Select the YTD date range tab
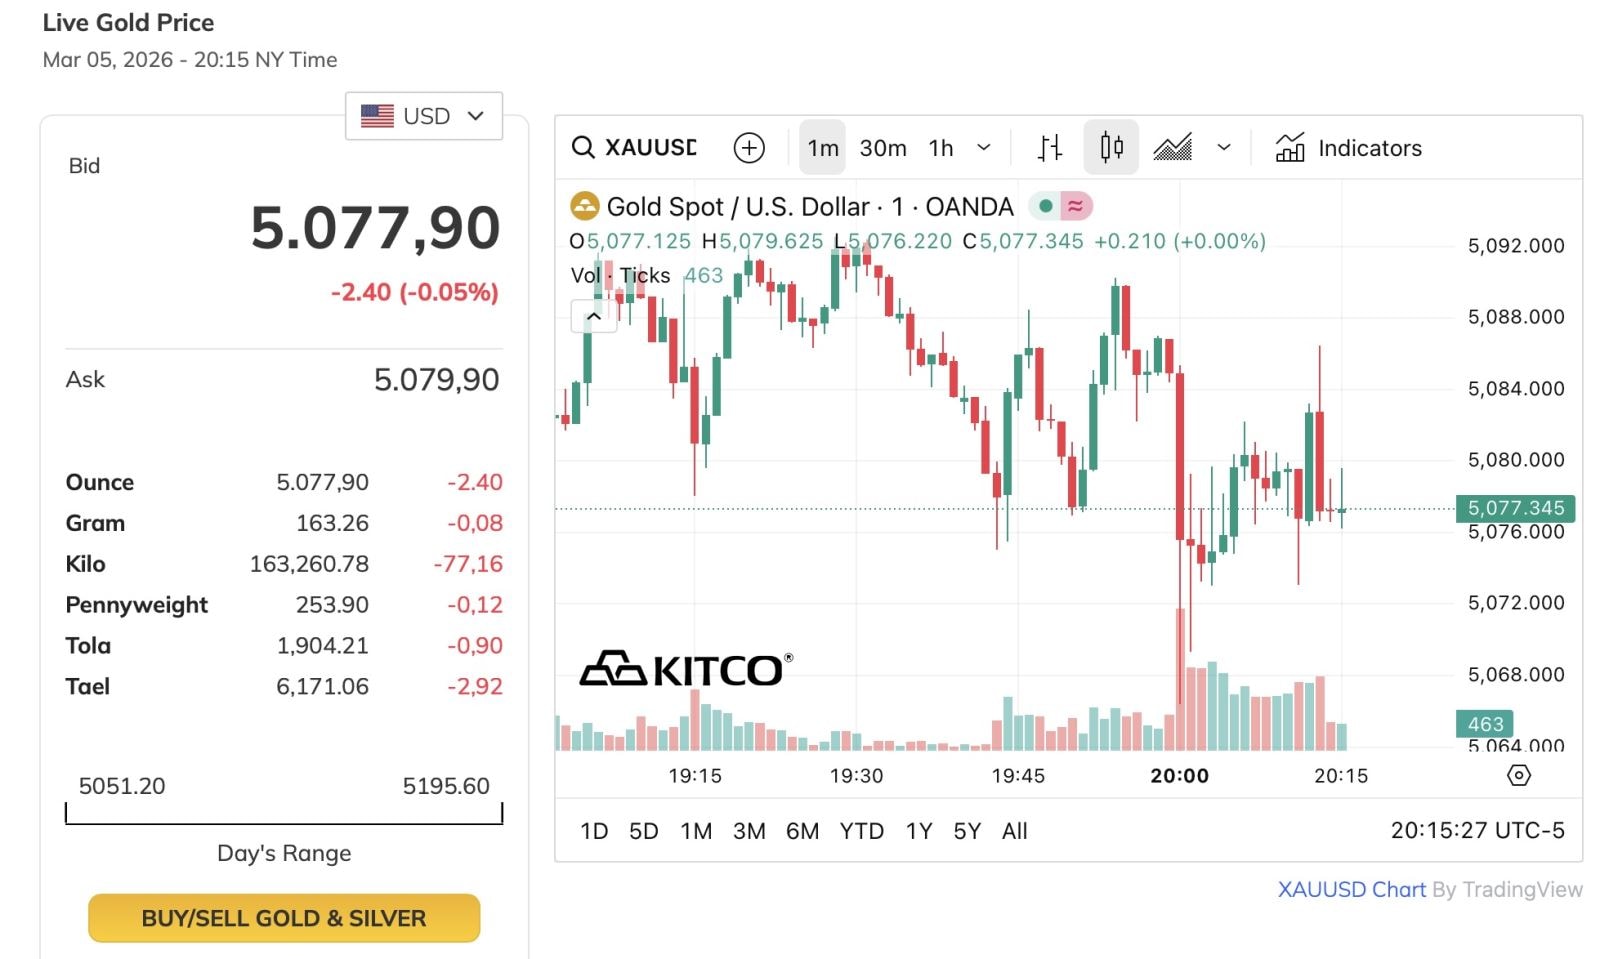Image resolution: width=1600 pixels, height=959 pixels. pyautogui.click(x=861, y=831)
